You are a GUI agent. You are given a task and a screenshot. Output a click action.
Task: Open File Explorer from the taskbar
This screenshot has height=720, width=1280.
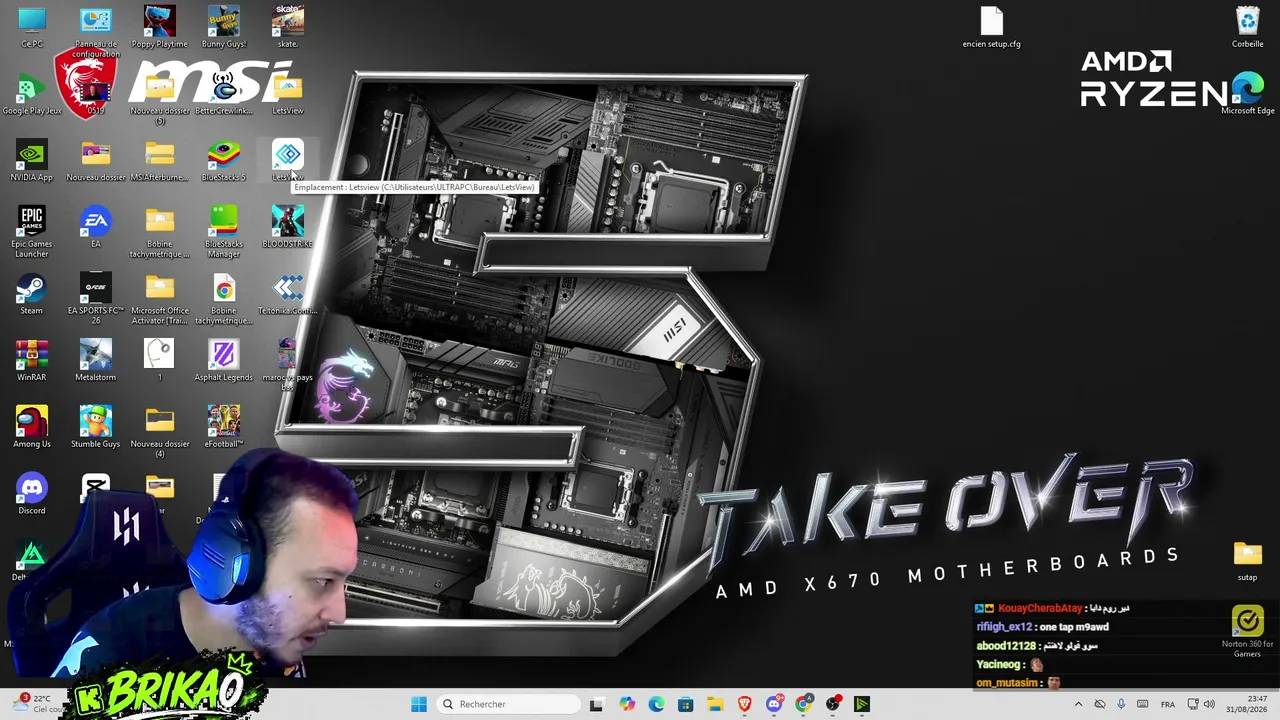click(x=715, y=704)
